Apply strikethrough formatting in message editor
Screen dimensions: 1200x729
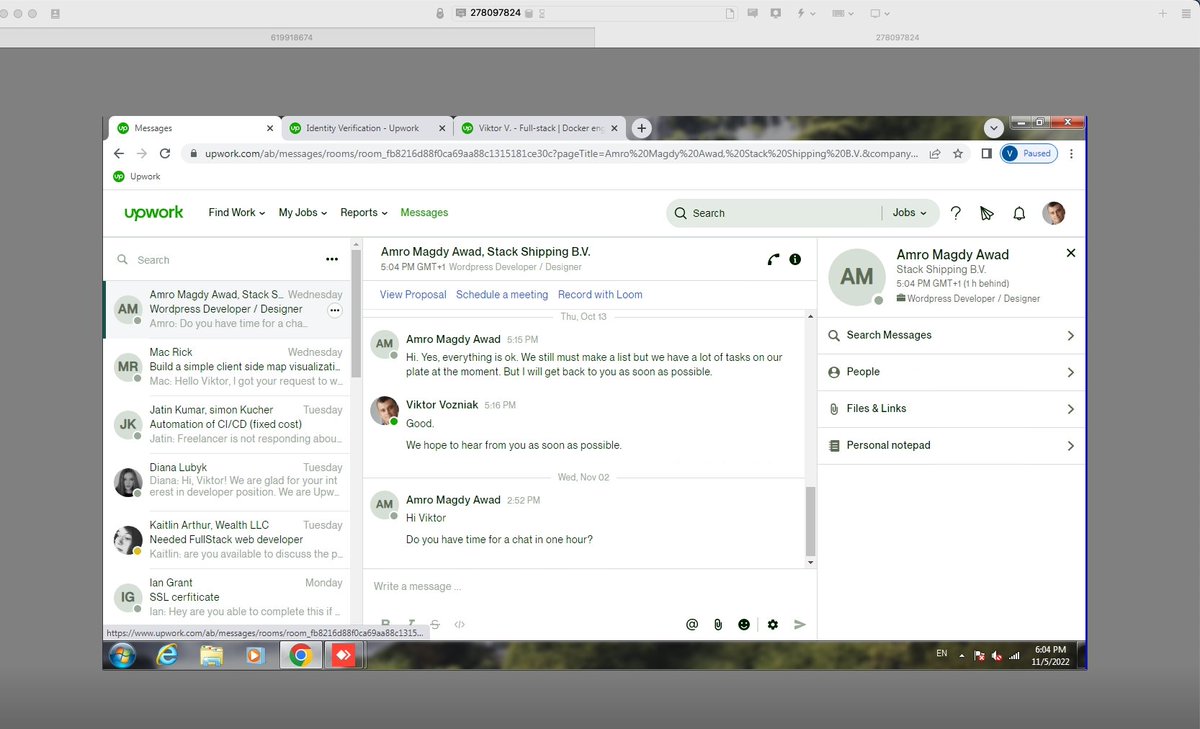pyautogui.click(x=435, y=624)
